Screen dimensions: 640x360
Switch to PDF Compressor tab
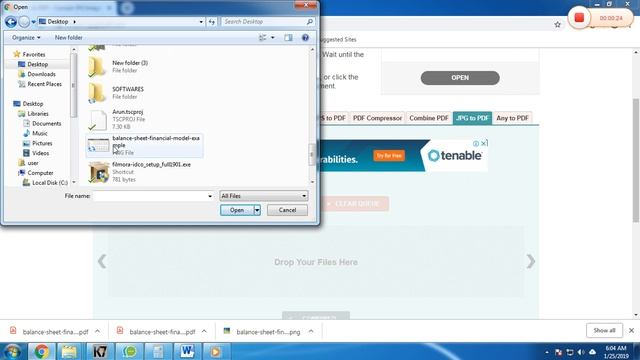(x=377, y=118)
